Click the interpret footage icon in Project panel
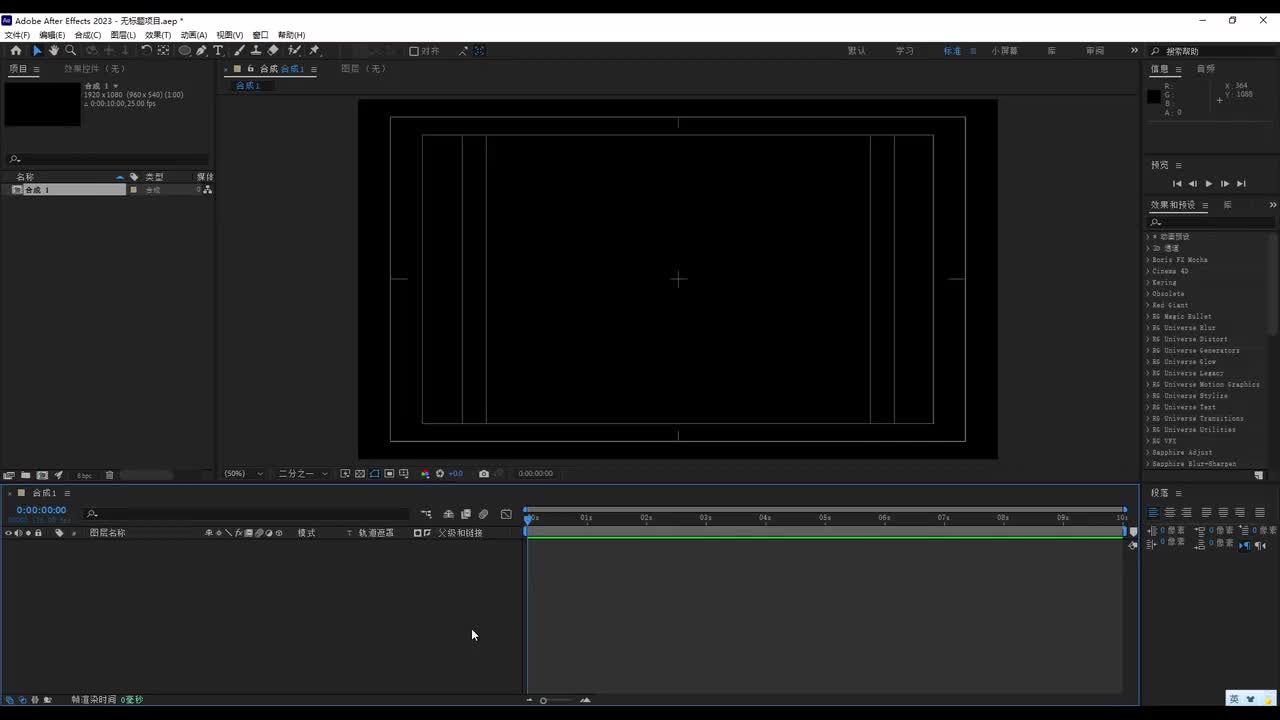Viewport: 1280px width, 720px height. click(x=9, y=475)
